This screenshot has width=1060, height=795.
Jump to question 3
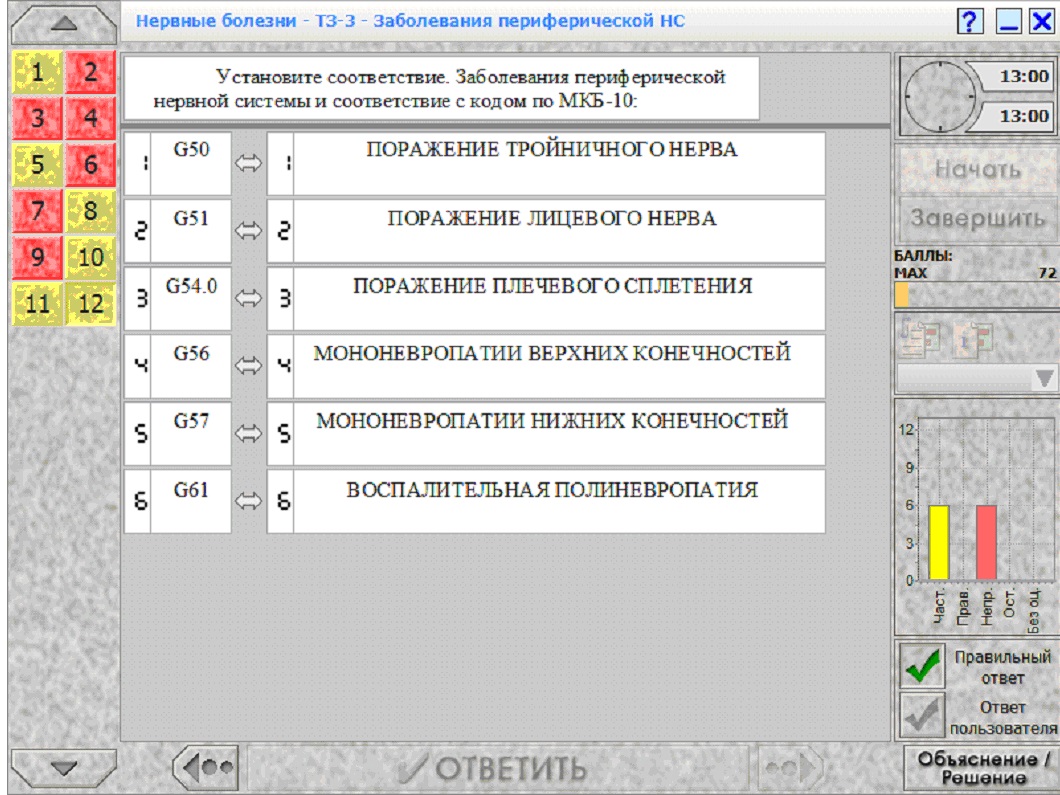(x=37, y=118)
